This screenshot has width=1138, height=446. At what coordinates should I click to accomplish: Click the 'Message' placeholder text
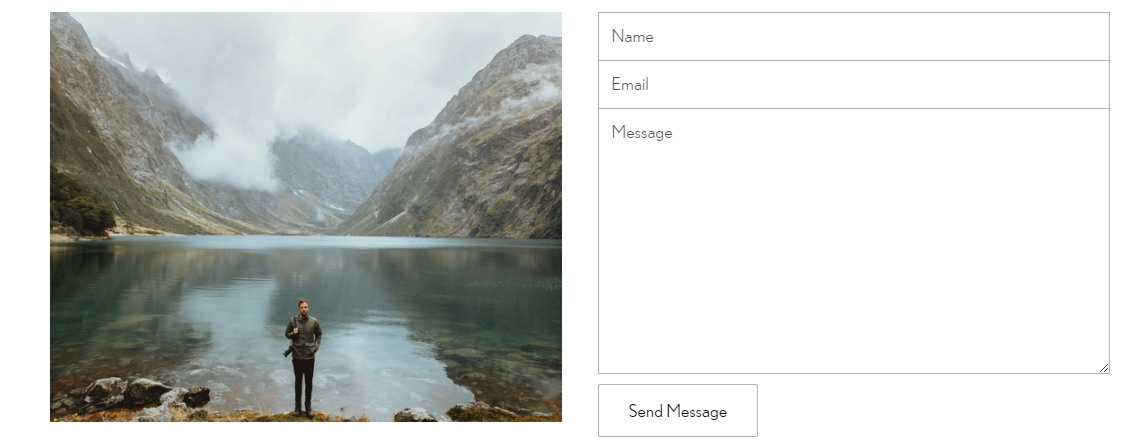642,133
